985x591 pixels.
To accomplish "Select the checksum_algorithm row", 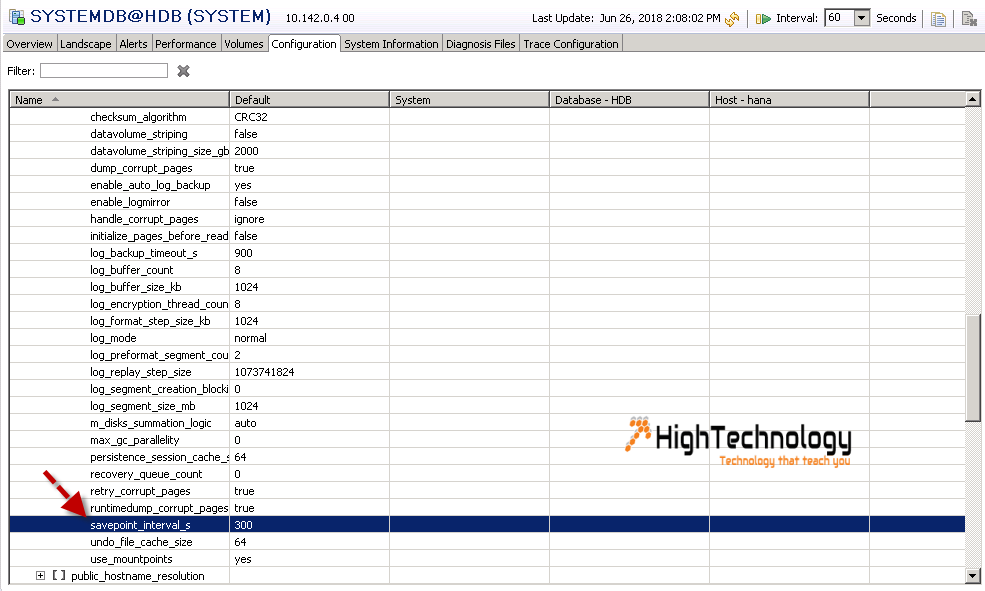I will [487, 117].
